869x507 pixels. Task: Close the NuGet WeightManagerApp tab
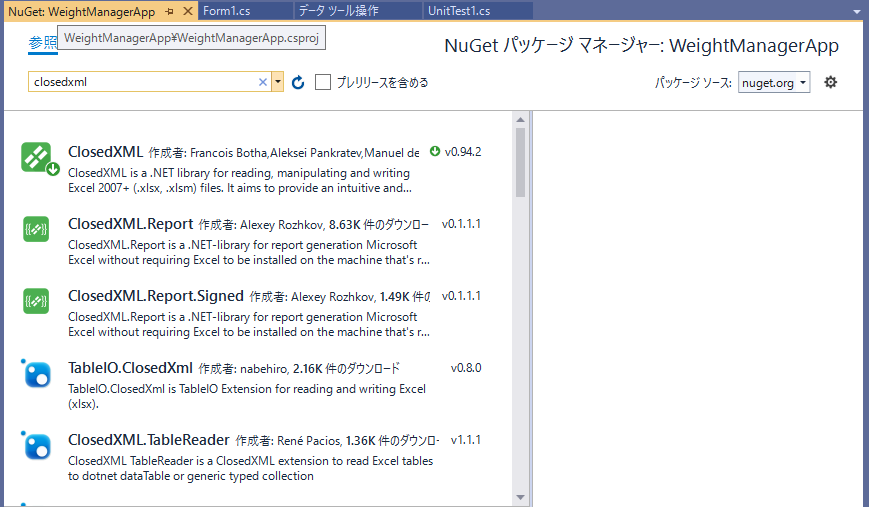click(x=188, y=11)
